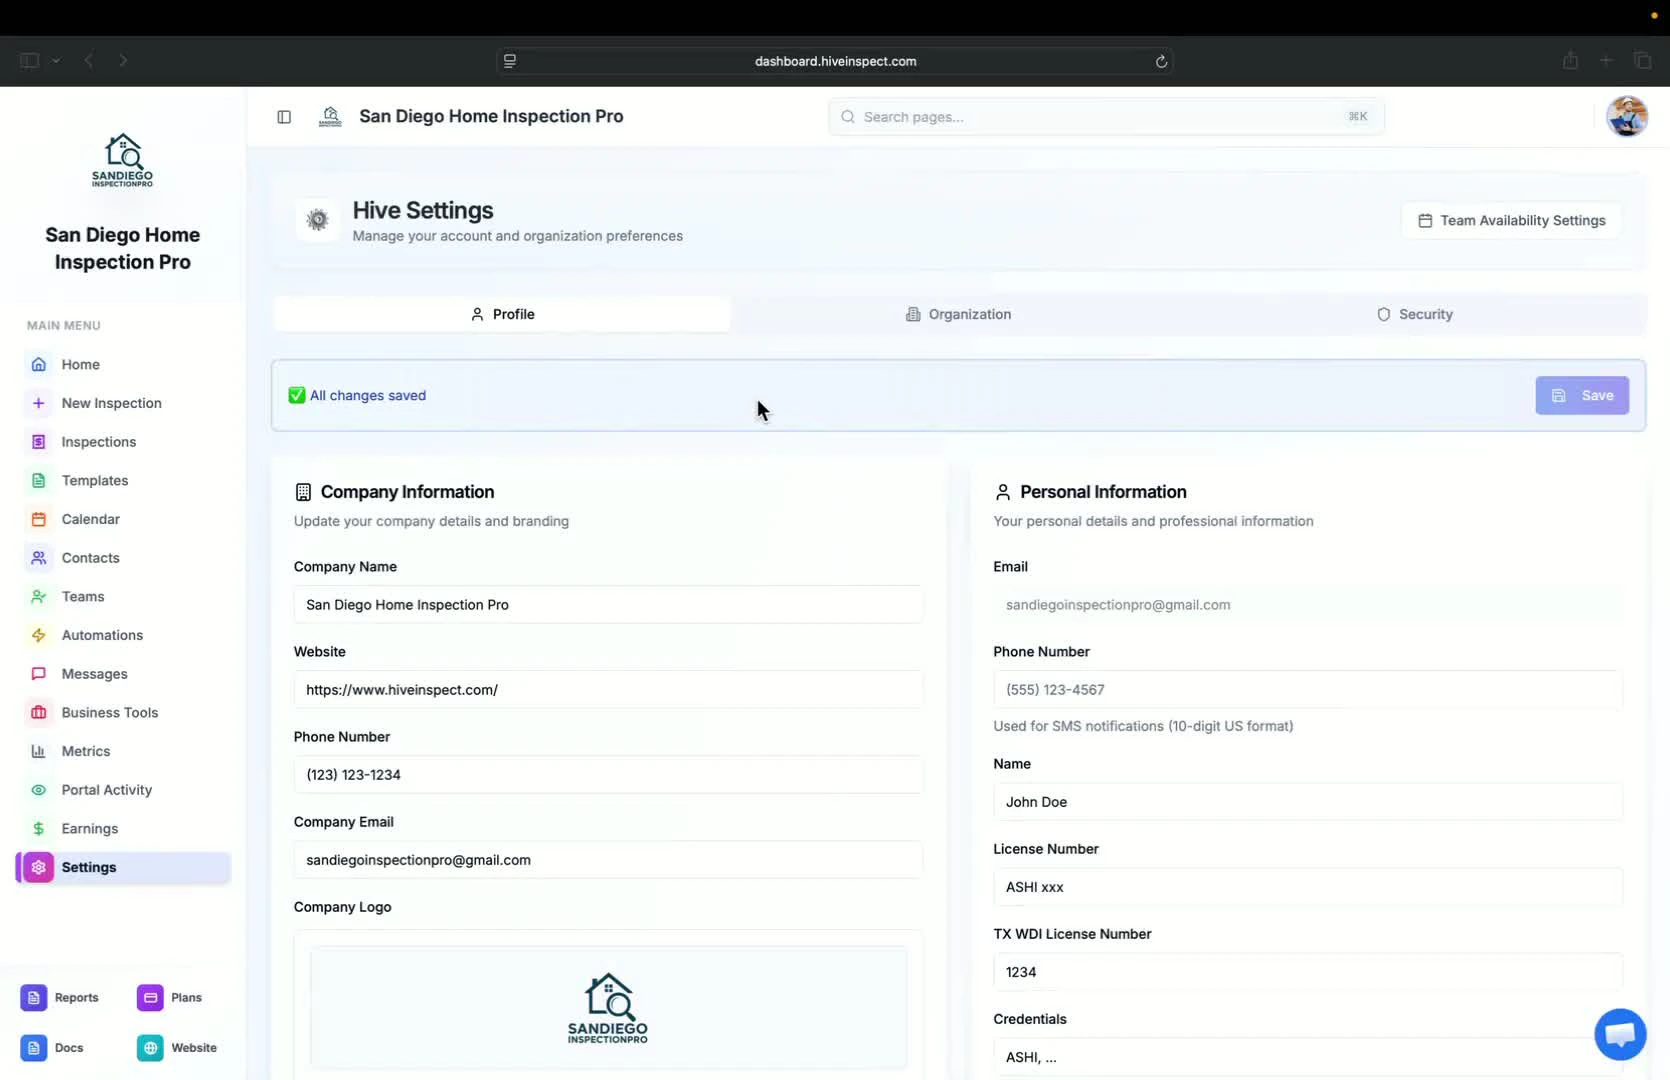Image resolution: width=1670 pixels, height=1080 pixels.
Task: Open Team Availability Settings
Action: (1512, 220)
